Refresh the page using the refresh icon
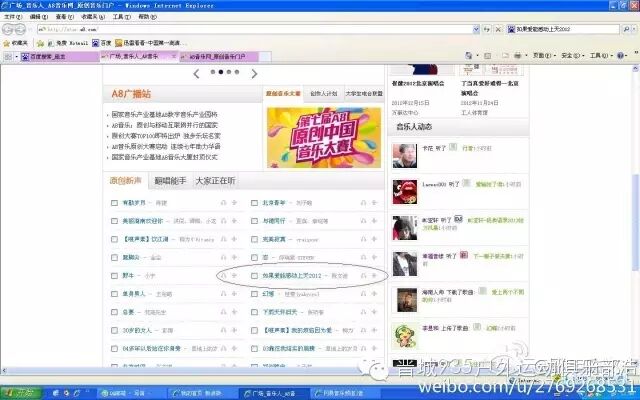The height and width of the screenshot is (400, 640). coord(487,29)
